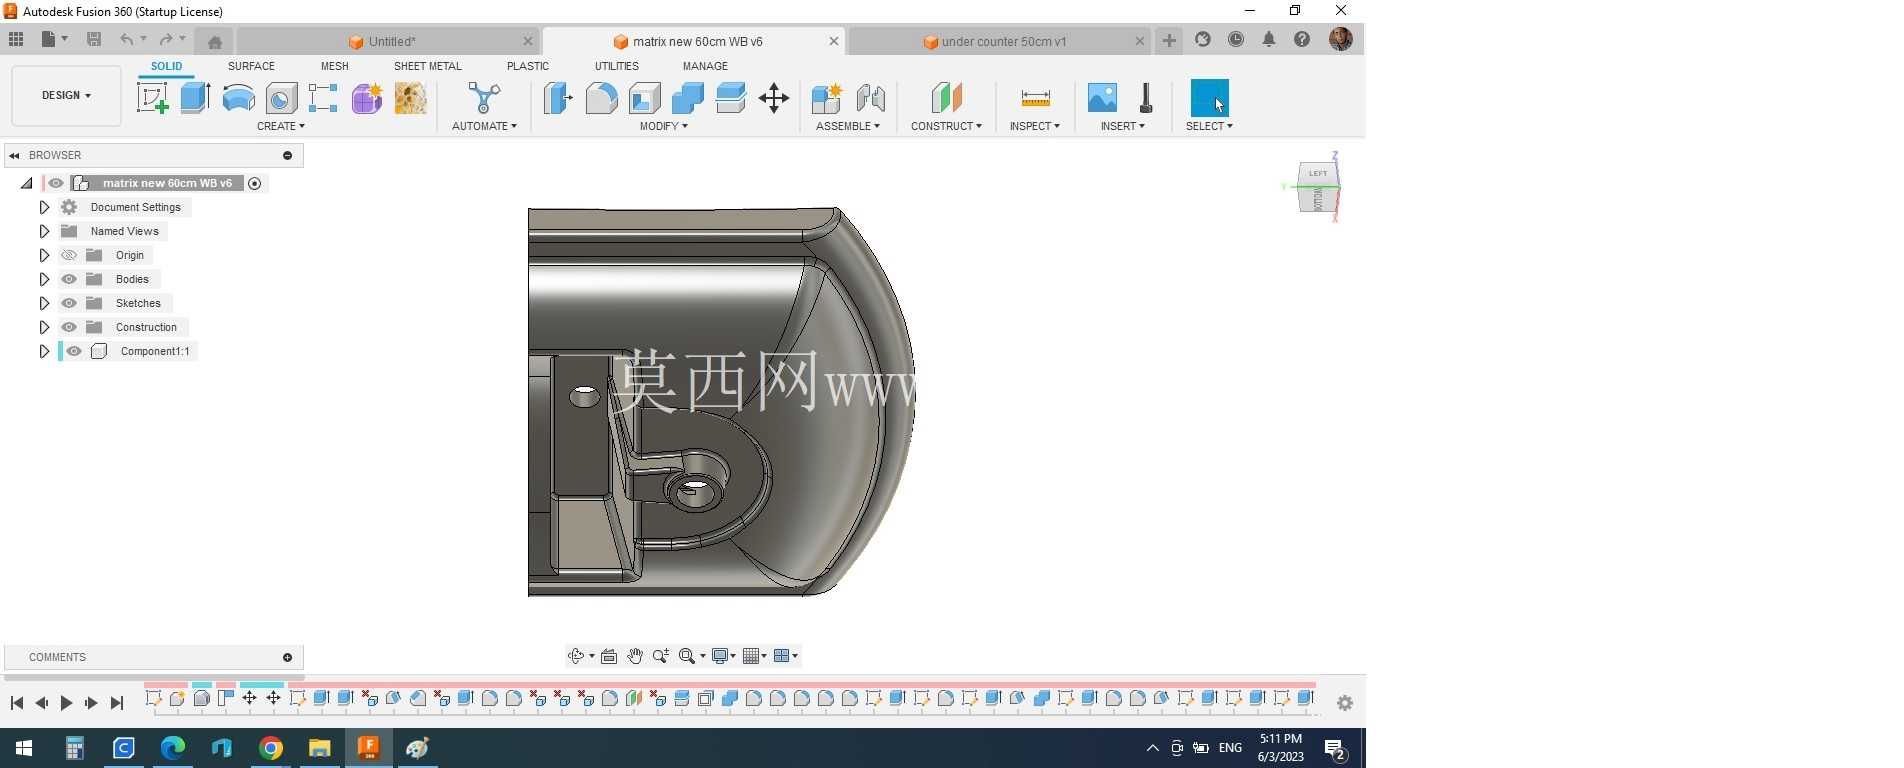The width and height of the screenshot is (1904, 768).
Task: Select the Hole tool
Action: coord(281,98)
